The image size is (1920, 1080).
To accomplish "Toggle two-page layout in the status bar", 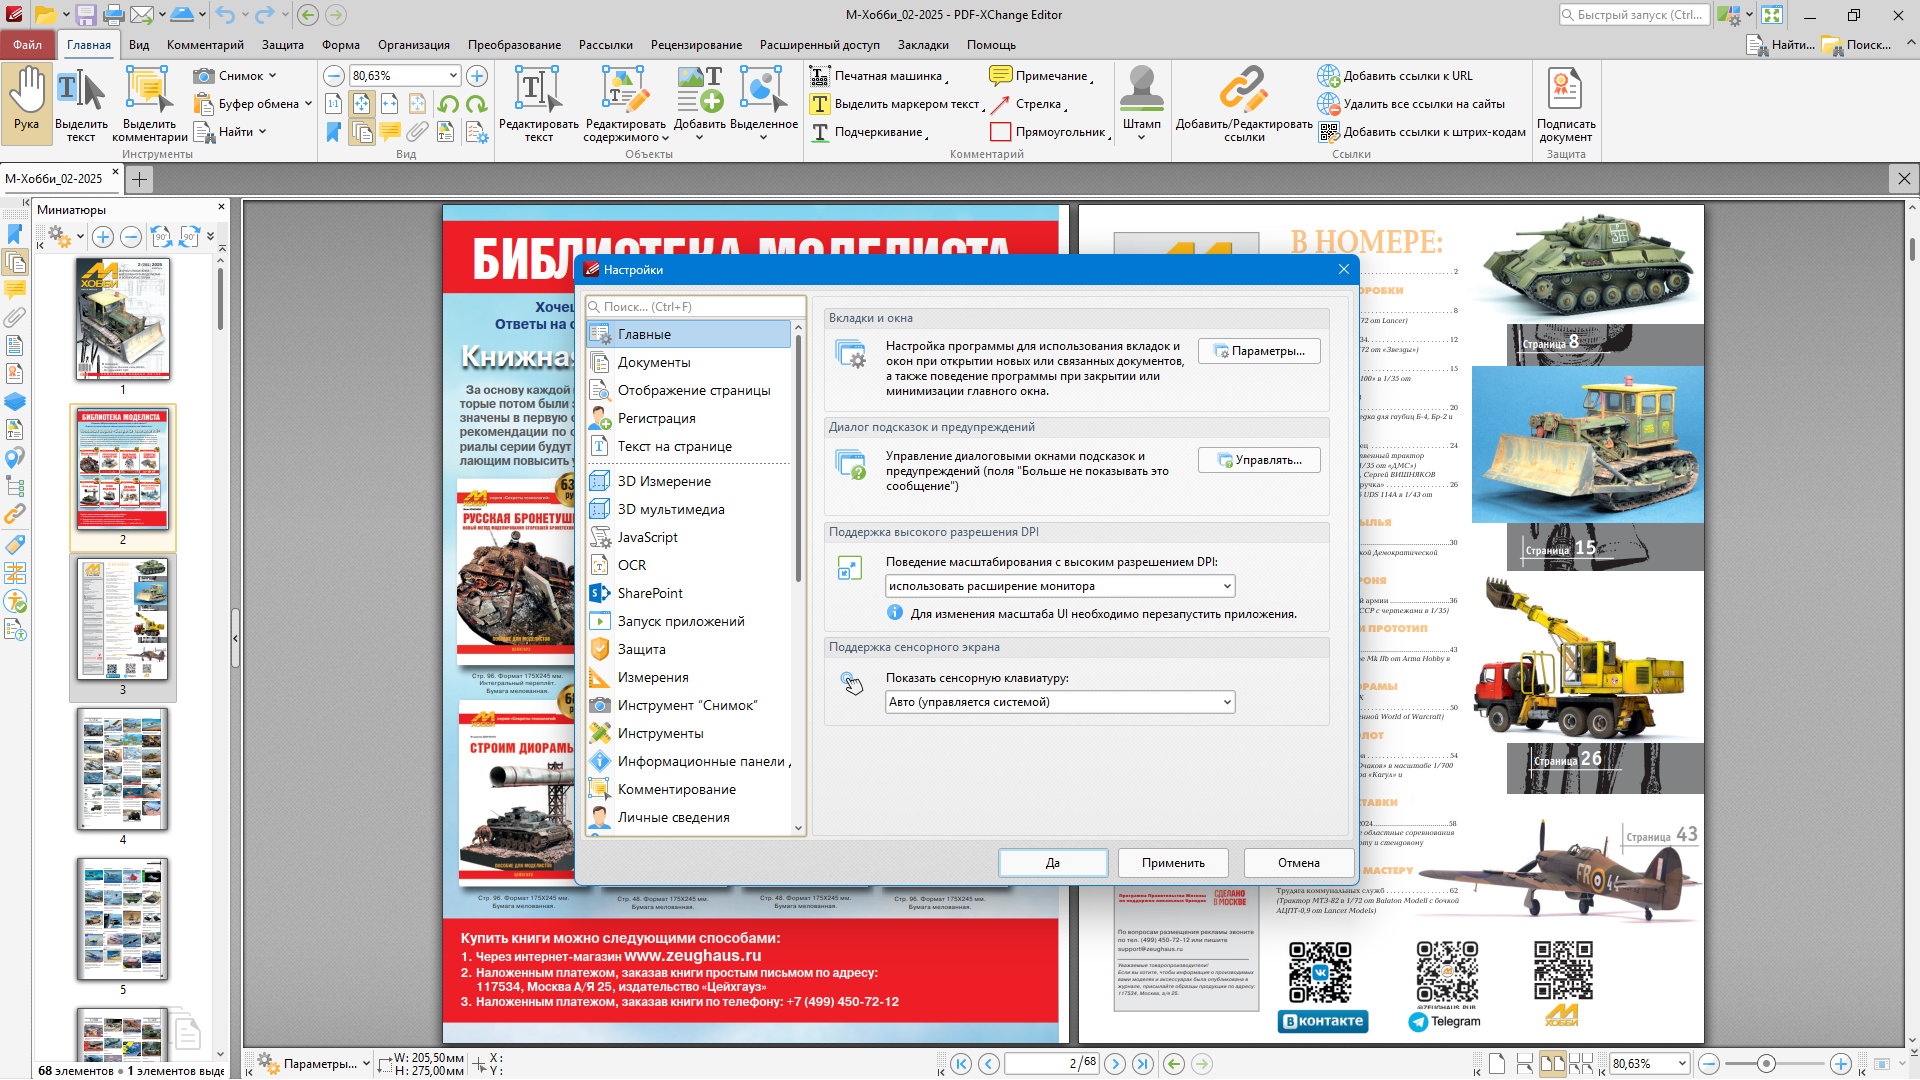I will tap(1552, 1064).
